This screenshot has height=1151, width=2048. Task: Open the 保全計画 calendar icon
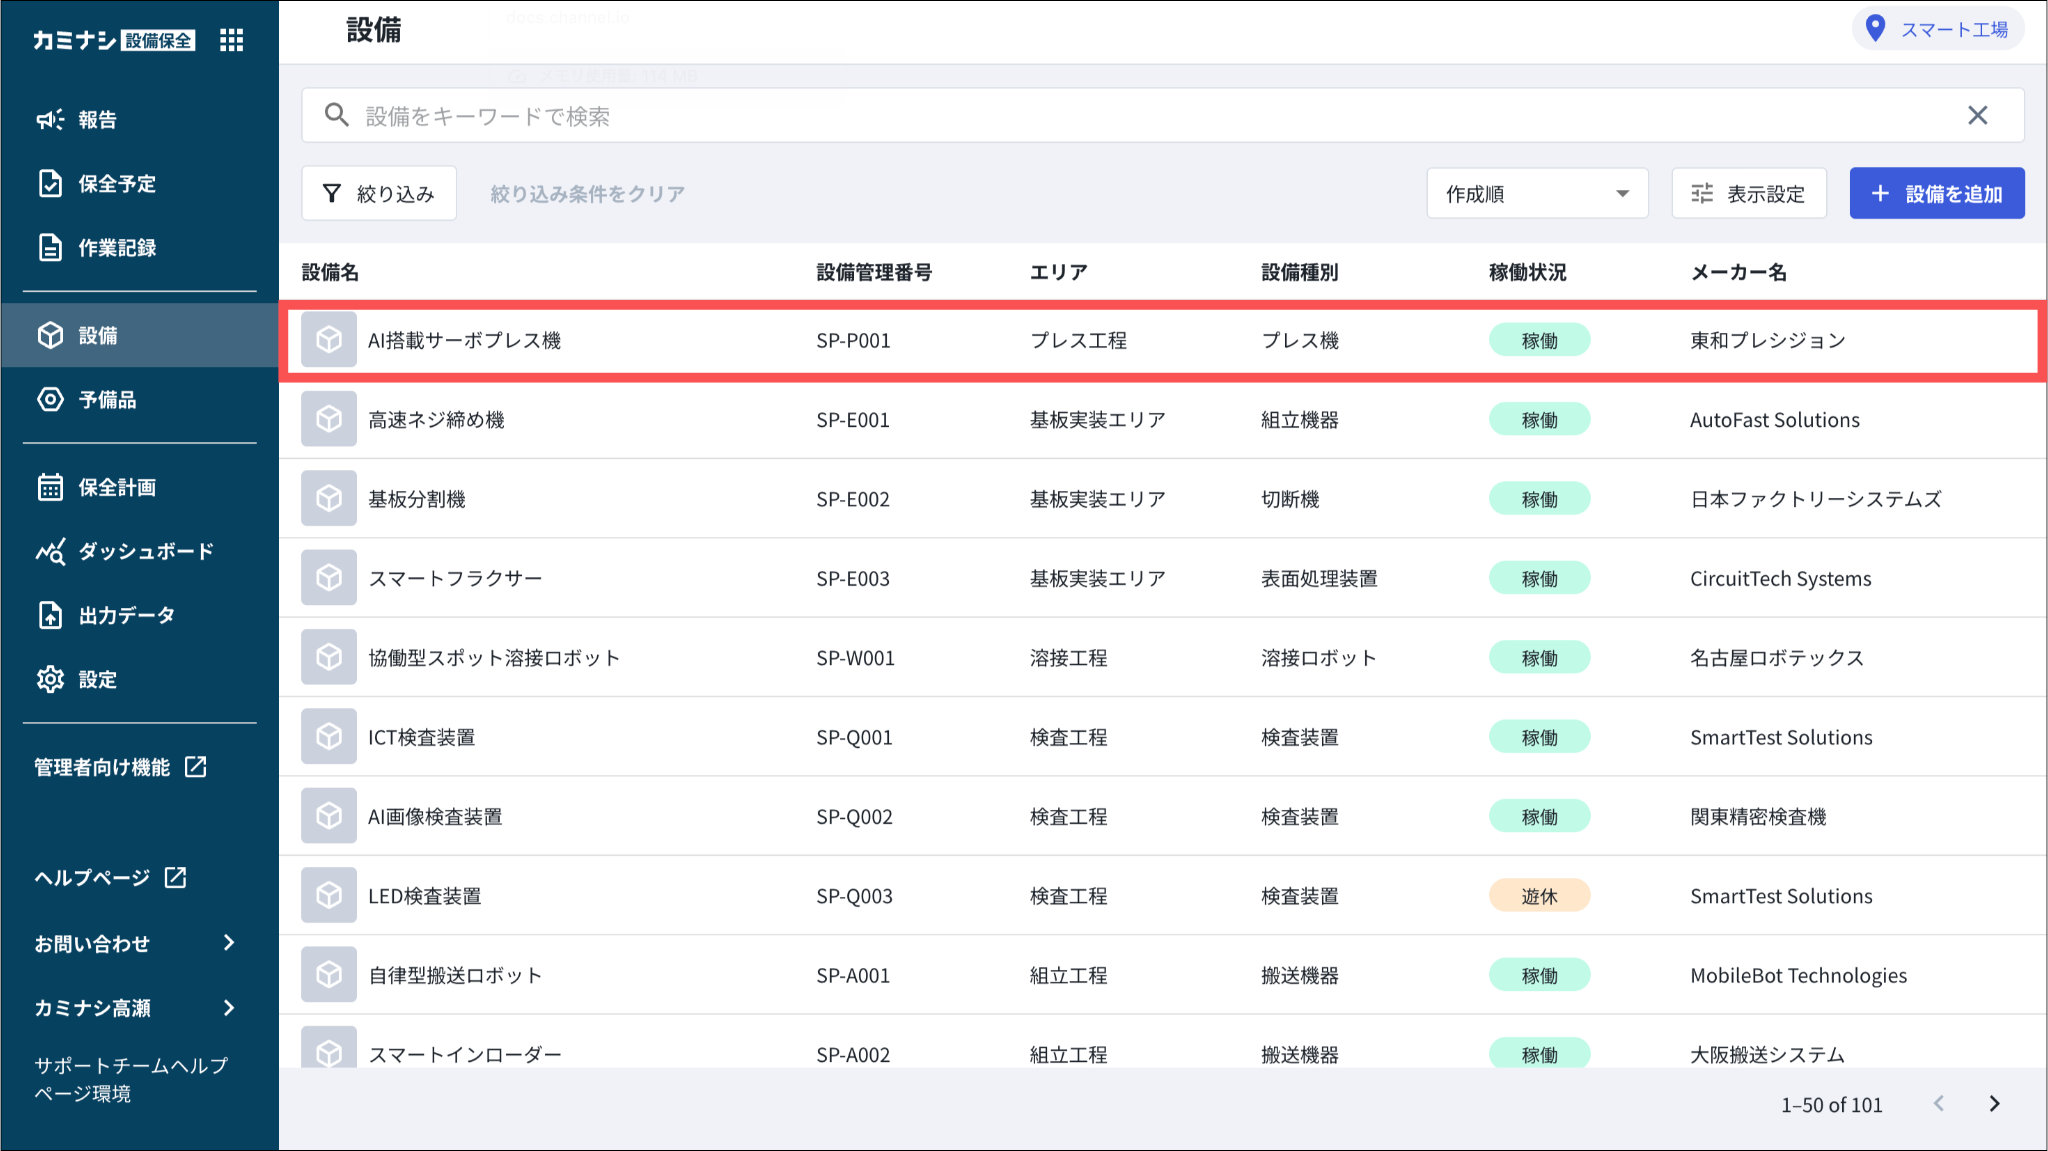pos(50,488)
